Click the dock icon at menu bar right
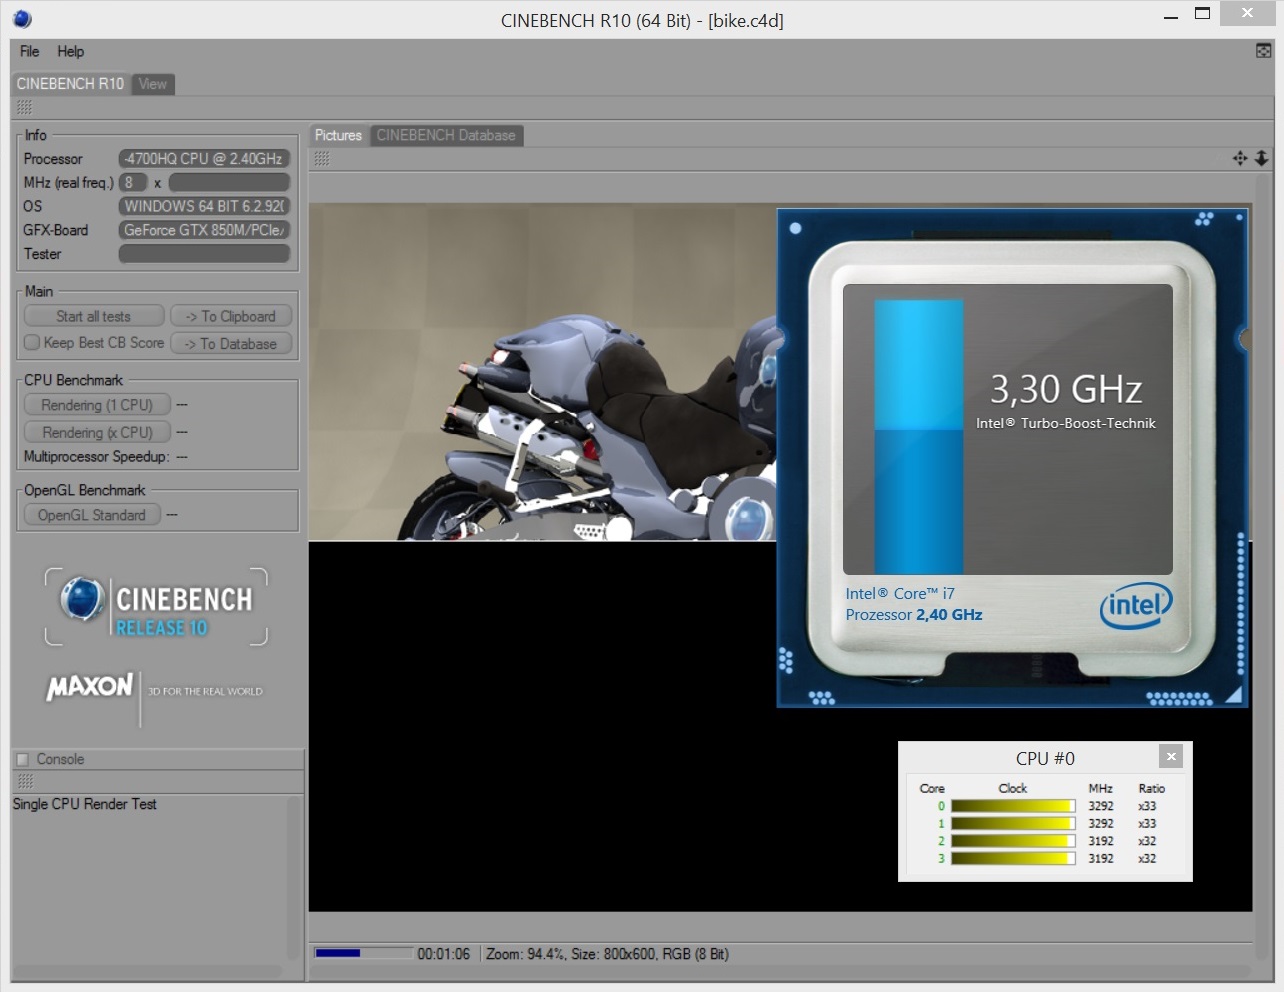 (x=1263, y=51)
